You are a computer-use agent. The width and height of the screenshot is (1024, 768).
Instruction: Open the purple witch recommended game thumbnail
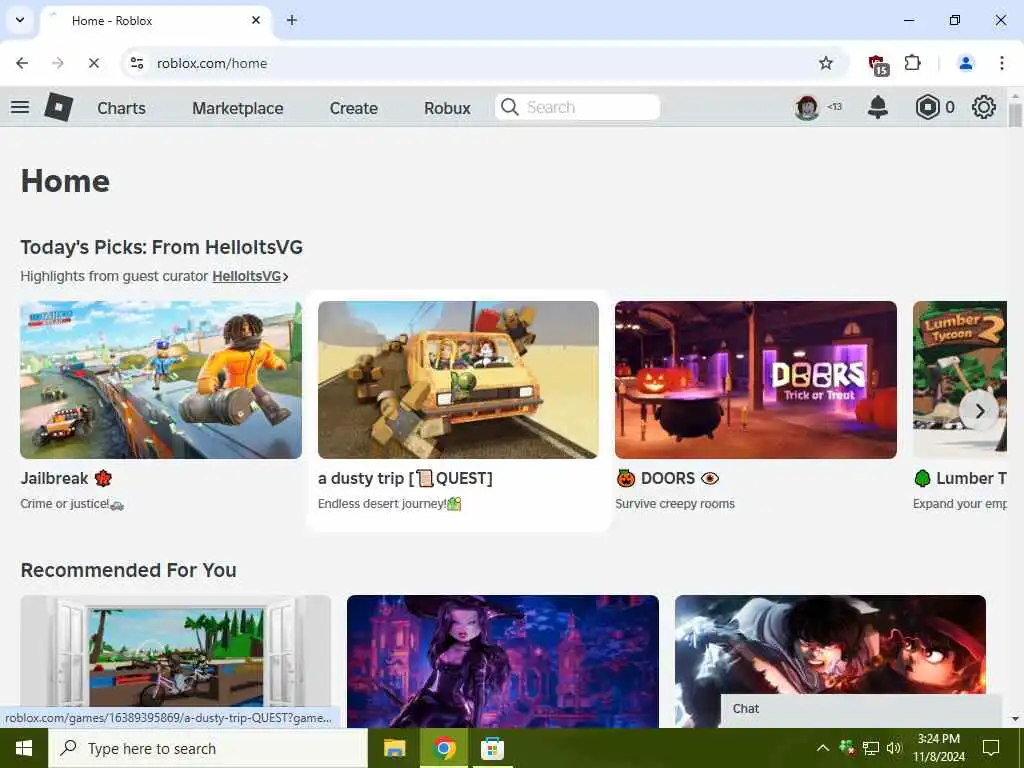(x=503, y=660)
